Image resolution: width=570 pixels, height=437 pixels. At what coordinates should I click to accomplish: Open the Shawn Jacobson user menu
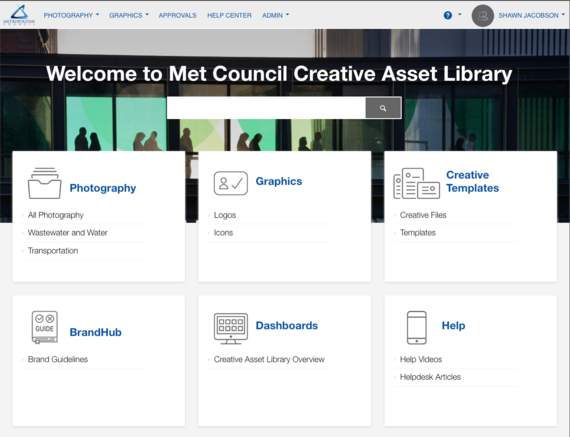[x=531, y=15]
